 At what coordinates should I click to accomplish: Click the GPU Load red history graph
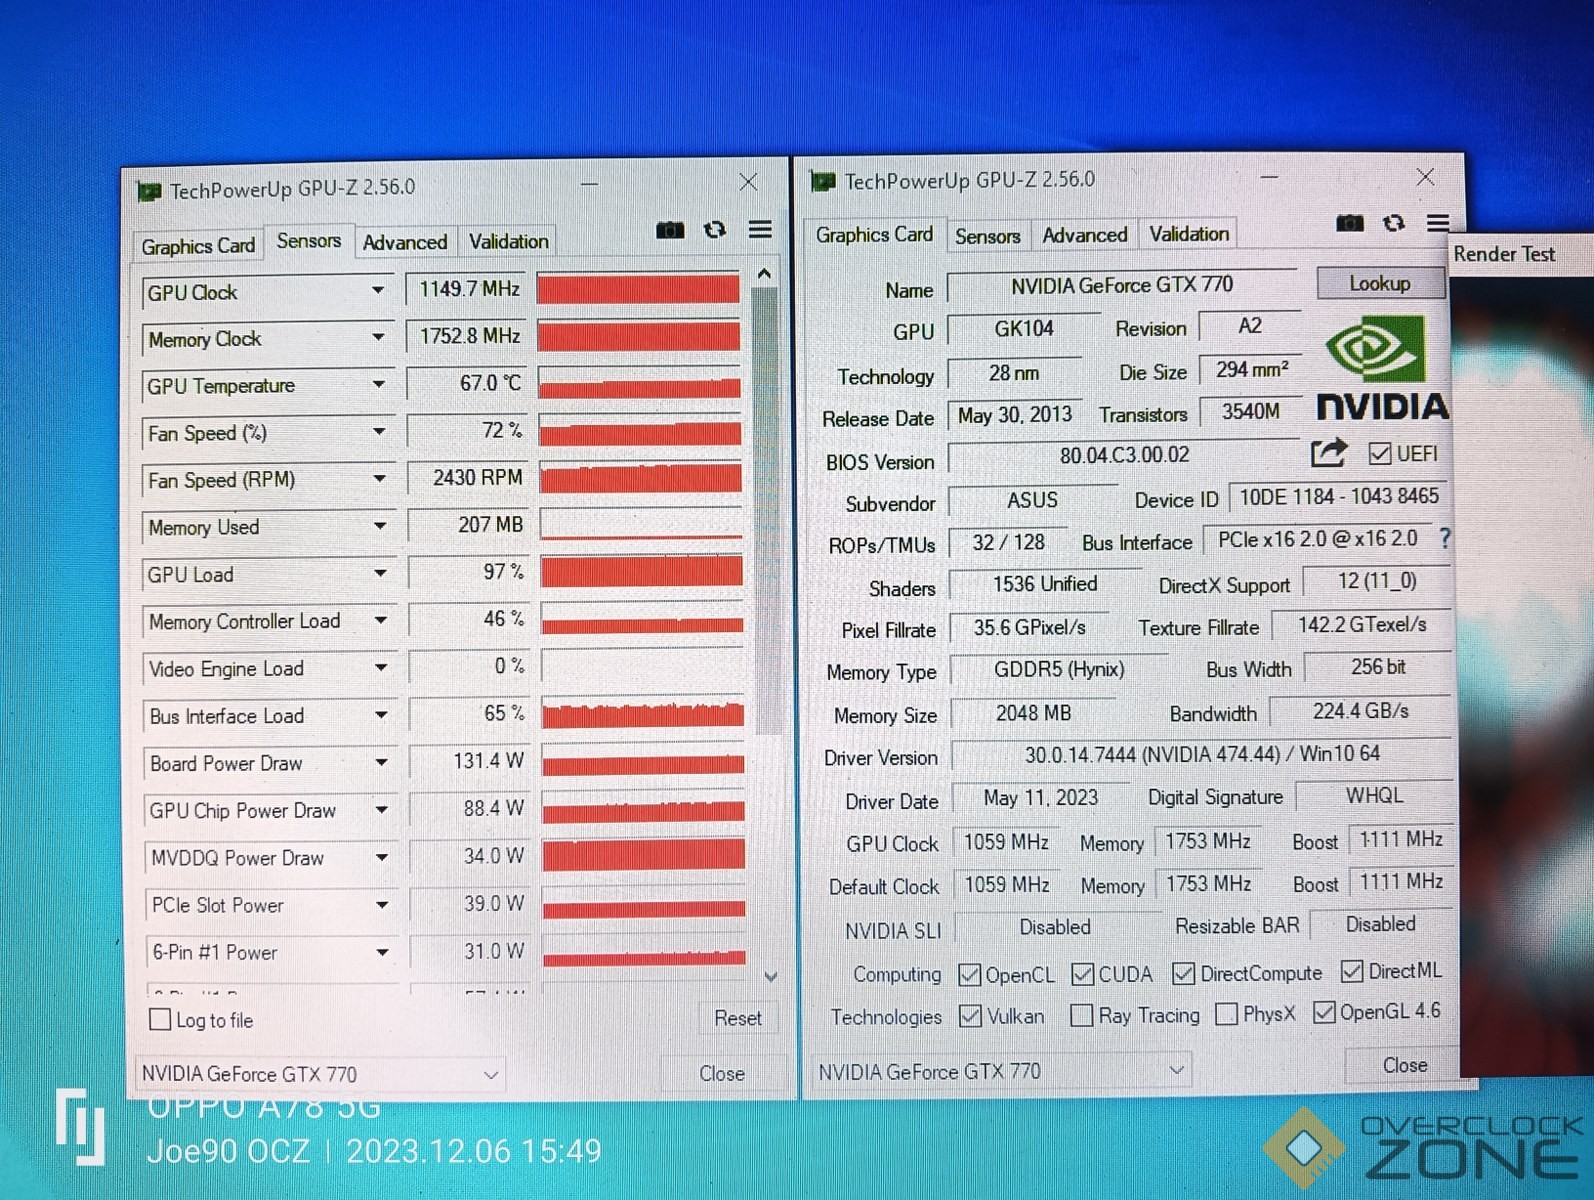[x=642, y=571]
